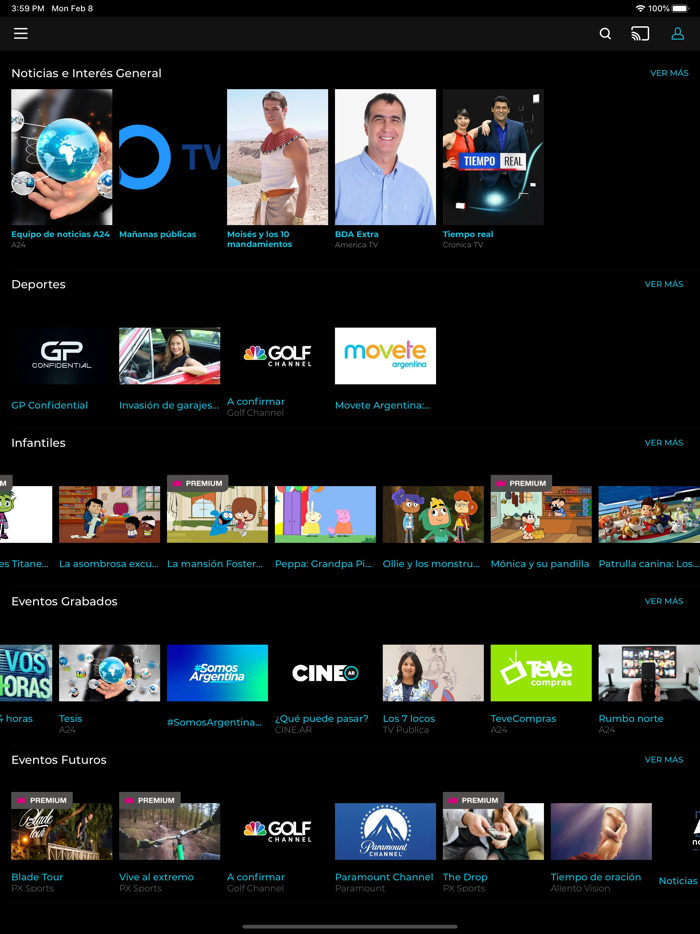This screenshot has height=934, width=700.
Task: Select 'A confirmar' title under Deportes
Action: click(x=256, y=401)
